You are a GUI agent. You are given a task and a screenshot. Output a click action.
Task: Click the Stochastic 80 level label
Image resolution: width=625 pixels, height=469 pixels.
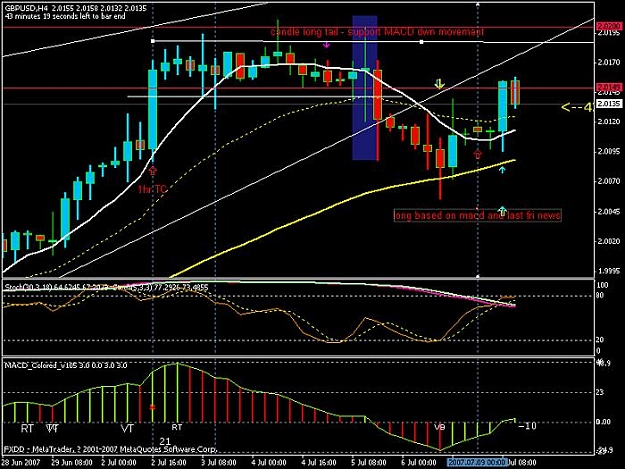[599, 295]
